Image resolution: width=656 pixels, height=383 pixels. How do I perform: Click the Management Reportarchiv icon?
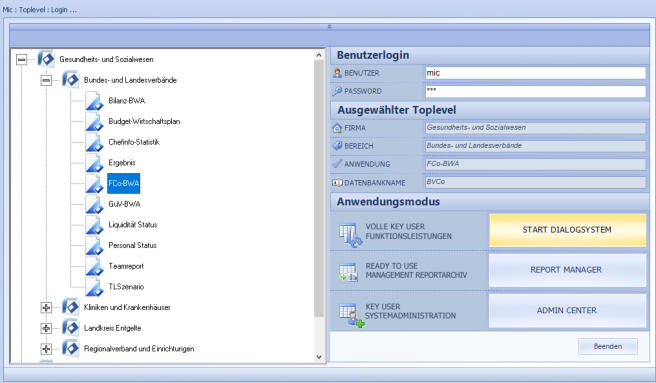click(x=348, y=272)
